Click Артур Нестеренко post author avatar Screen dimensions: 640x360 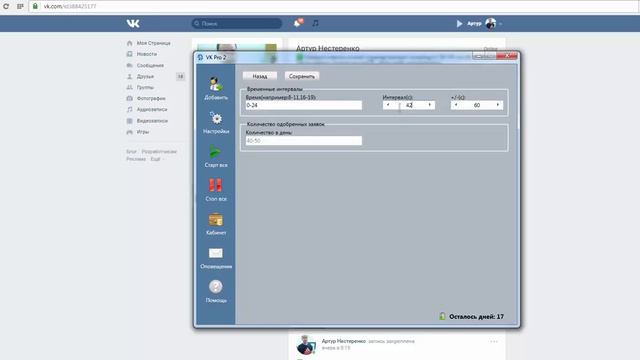[x=306, y=345]
